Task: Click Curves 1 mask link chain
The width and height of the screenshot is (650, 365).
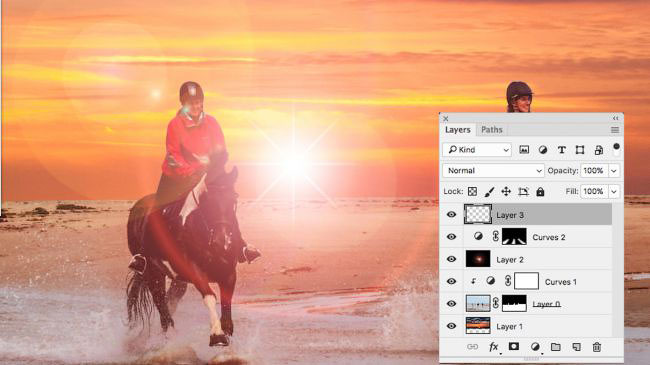Action: tap(508, 281)
